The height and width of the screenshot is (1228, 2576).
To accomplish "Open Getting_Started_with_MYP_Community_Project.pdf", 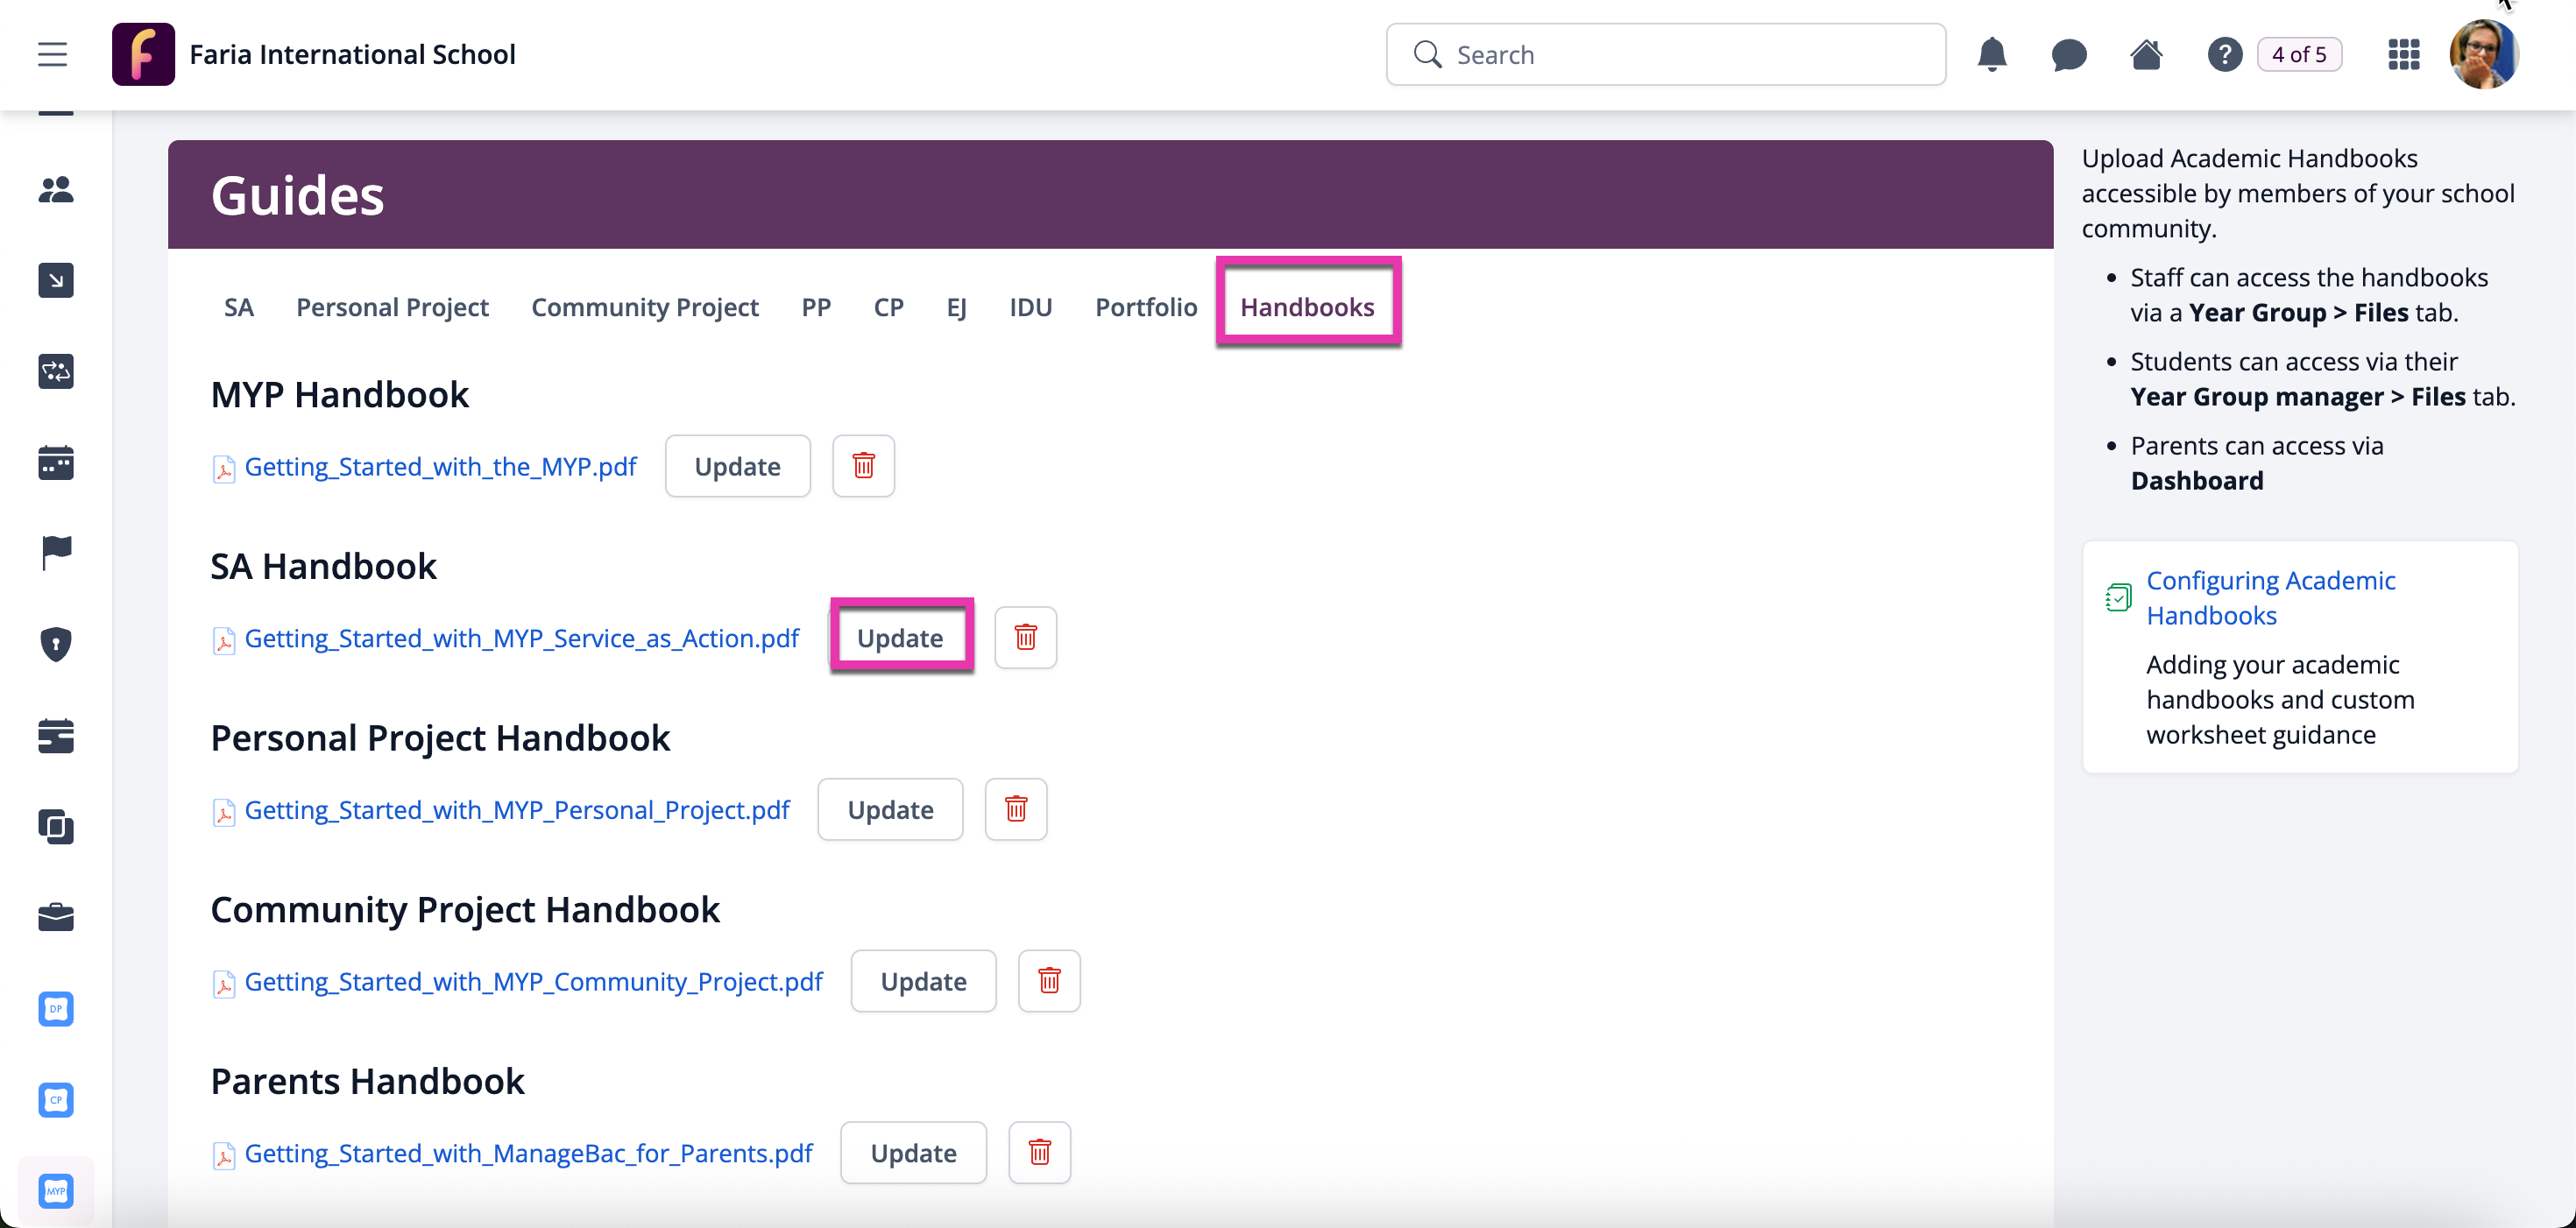I will click(533, 982).
